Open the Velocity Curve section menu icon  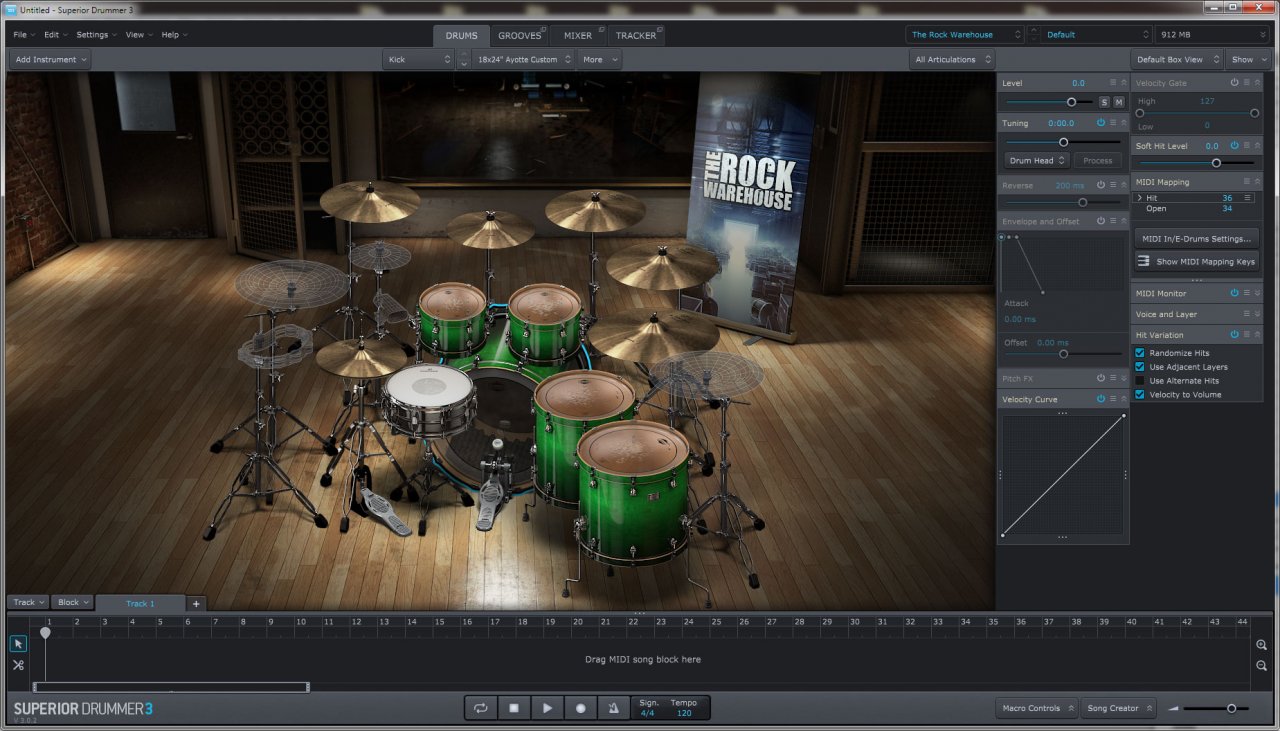click(1113, 399)
